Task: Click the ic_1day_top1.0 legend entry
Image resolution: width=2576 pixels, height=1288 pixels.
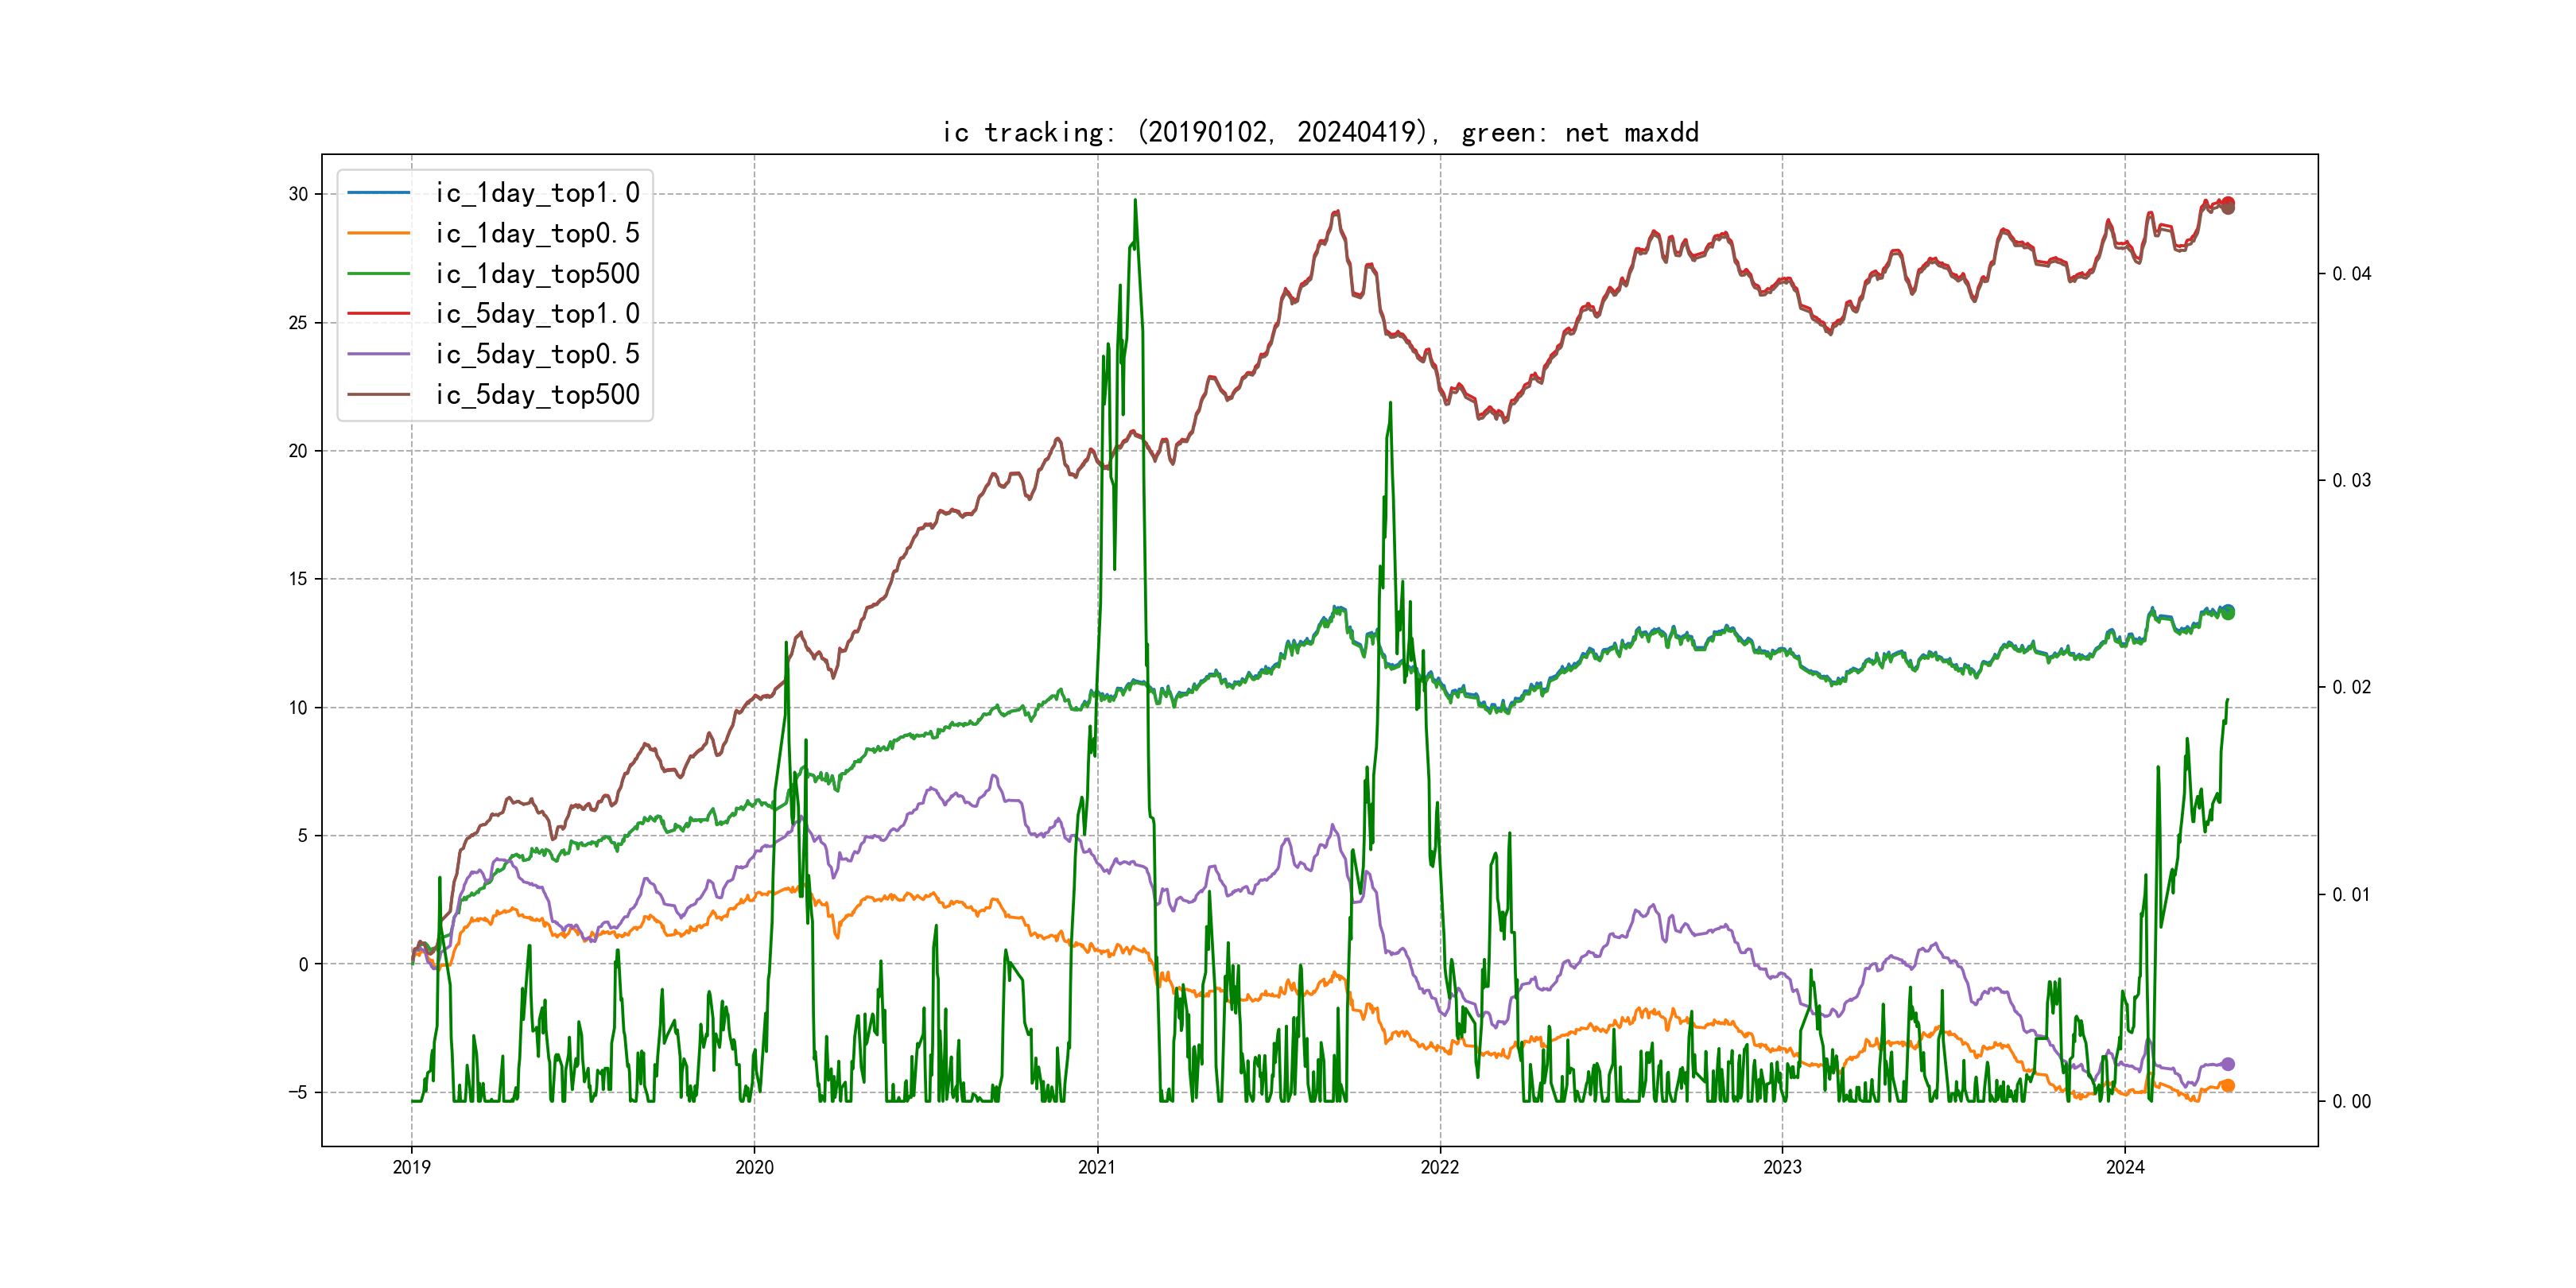Action: point(537,193)
